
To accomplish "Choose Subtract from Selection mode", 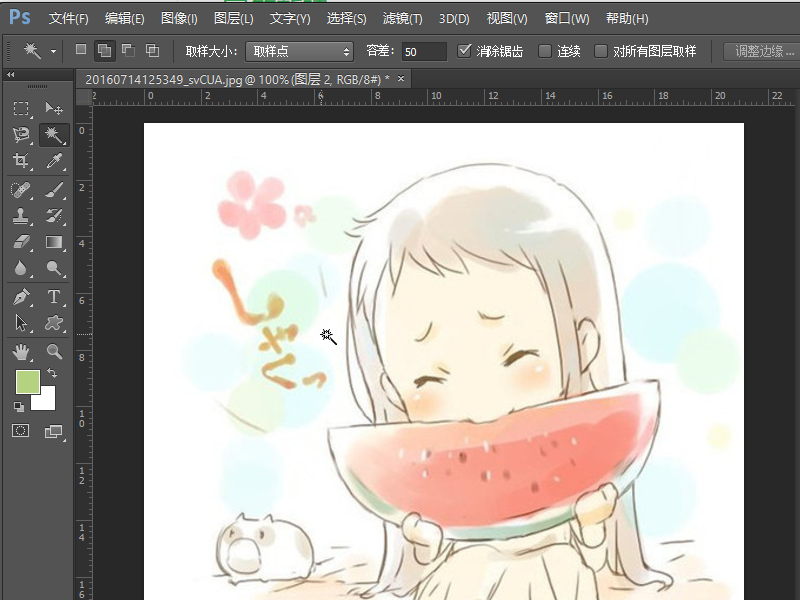I will click(128, 50).
